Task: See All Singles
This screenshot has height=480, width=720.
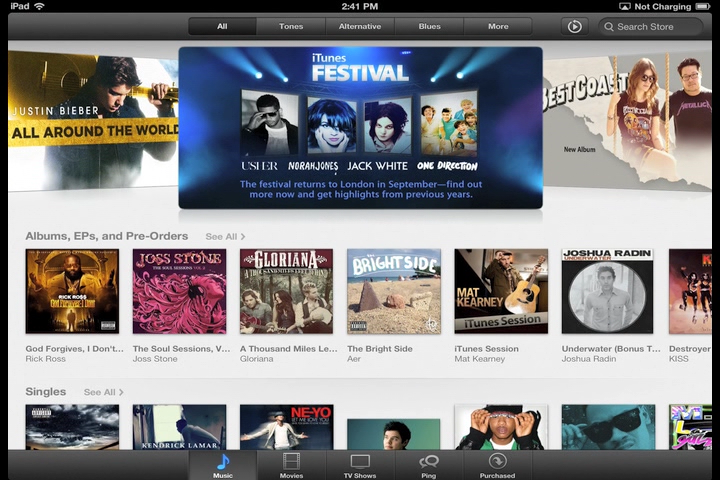Action: [103, 392]
